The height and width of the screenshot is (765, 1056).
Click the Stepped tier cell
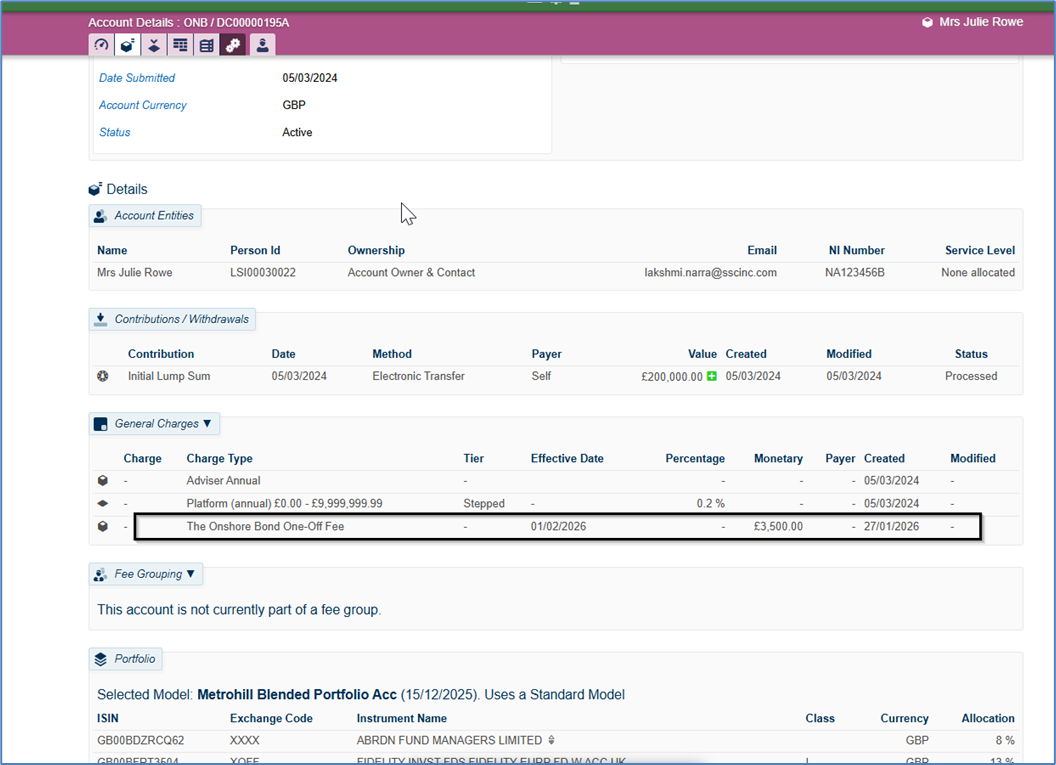[484, 503]
